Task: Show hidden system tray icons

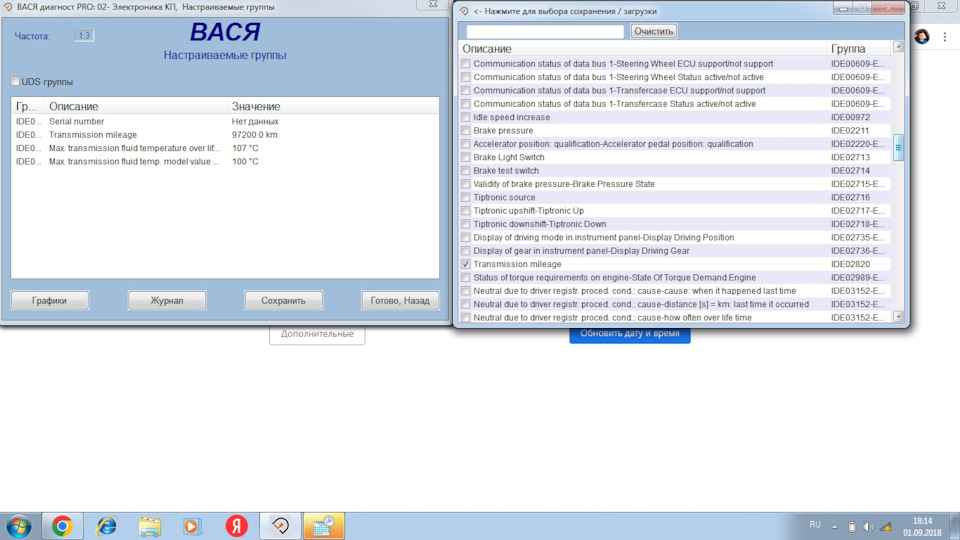Action: (834, 527)
